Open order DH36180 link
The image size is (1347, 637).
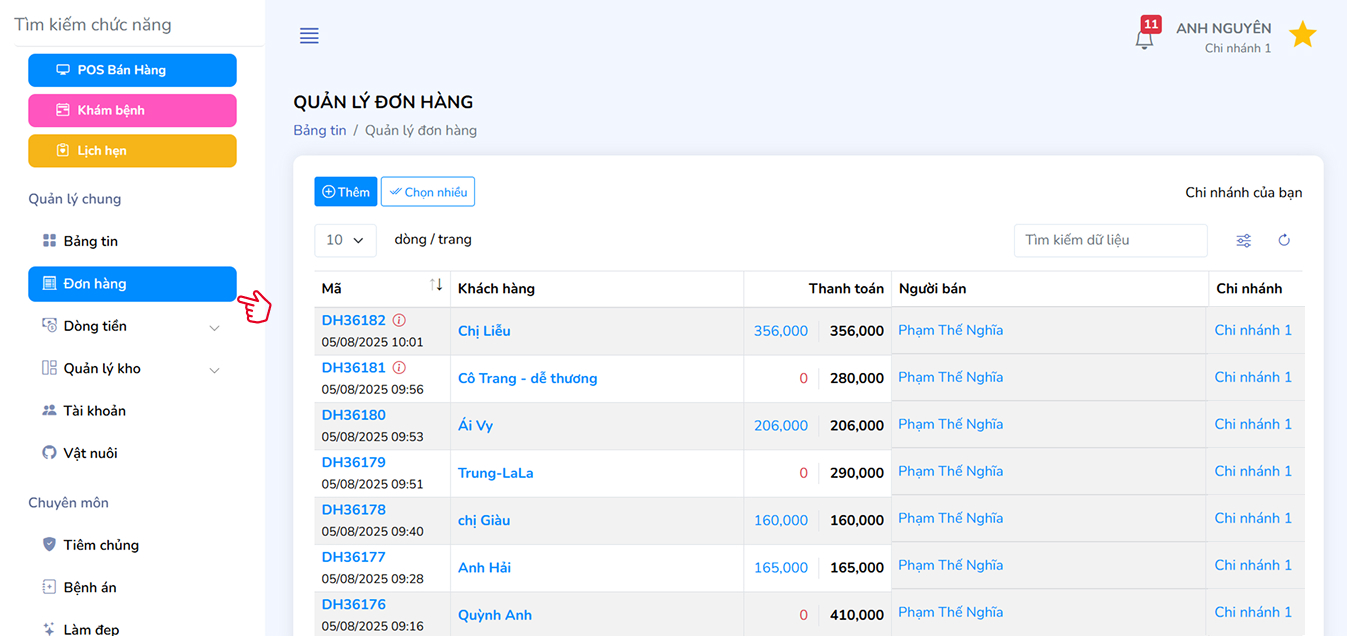(353, 415)
